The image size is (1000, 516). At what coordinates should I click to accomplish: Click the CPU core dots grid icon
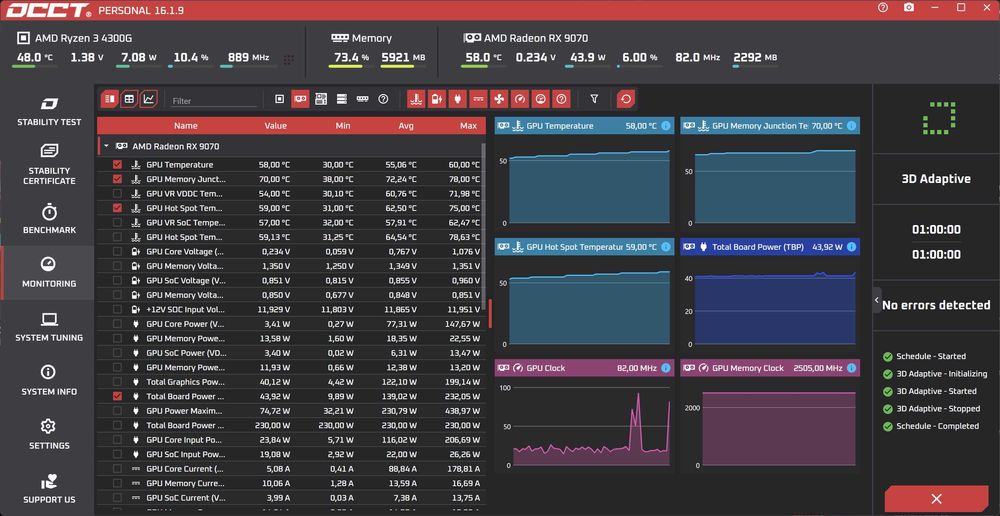click(289, 59)
